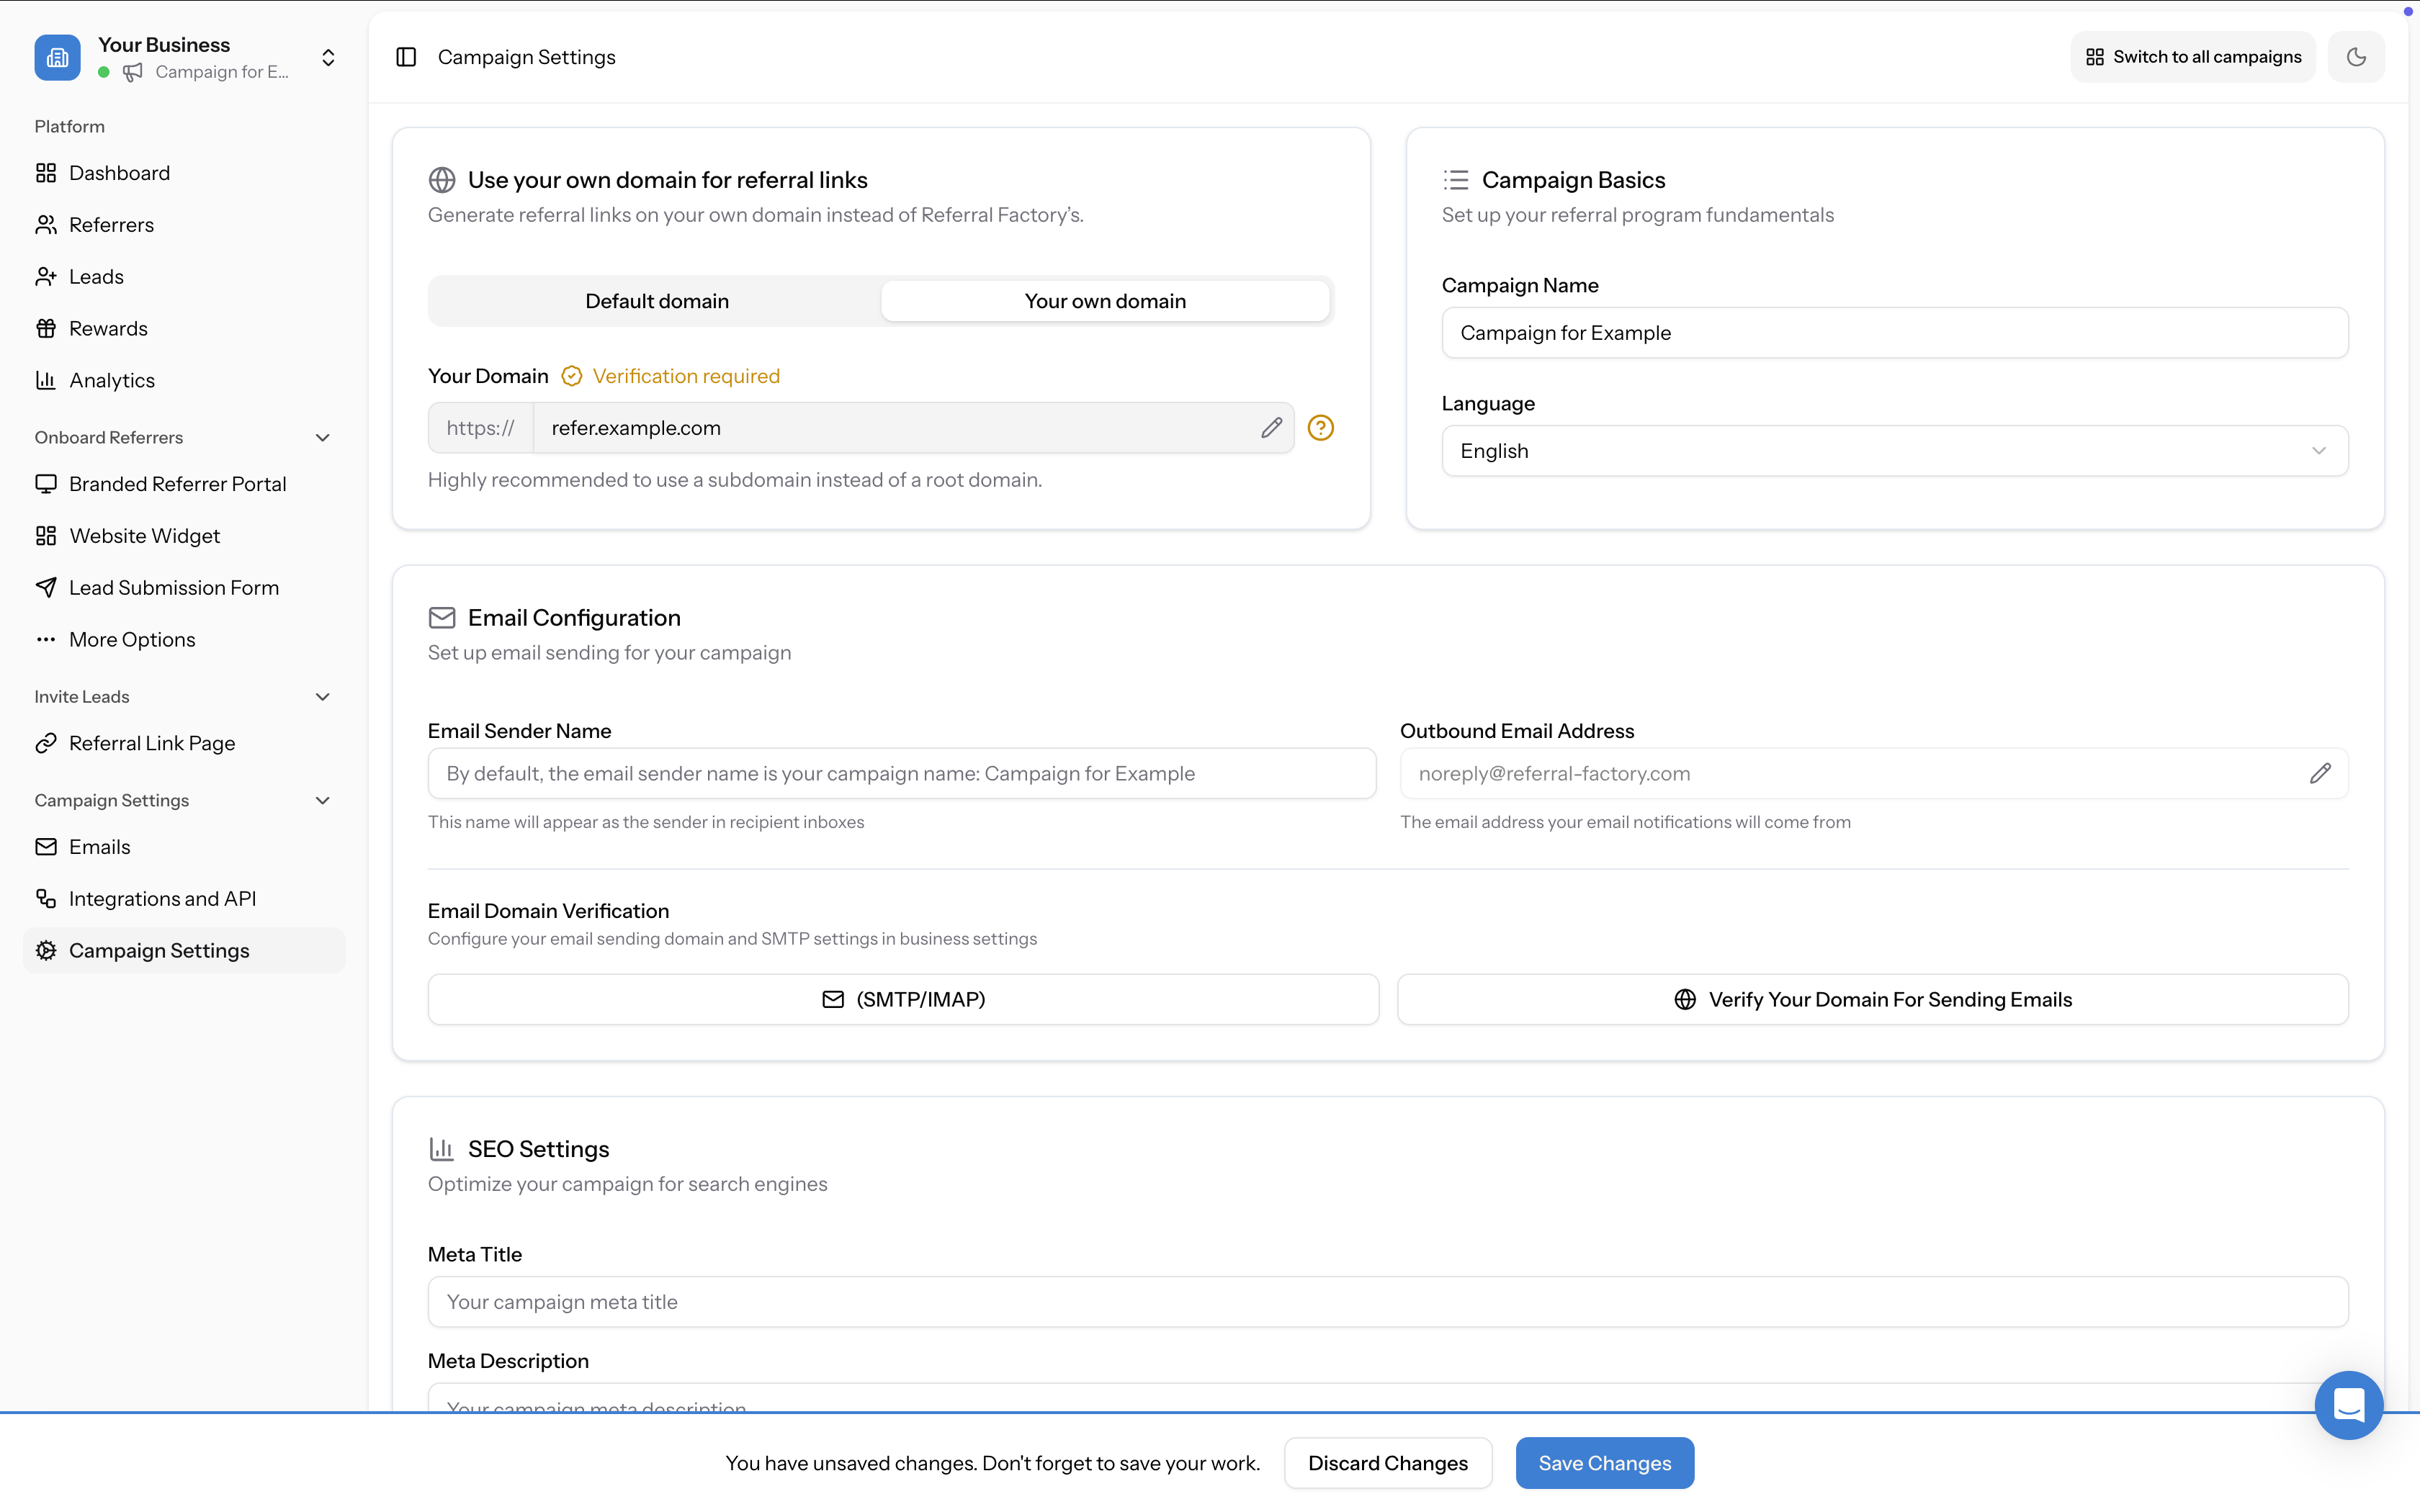Image resolution: width=2420 pixels, height=1512 pixels.
Task: Open the Emails settings page
Action: 99,846
